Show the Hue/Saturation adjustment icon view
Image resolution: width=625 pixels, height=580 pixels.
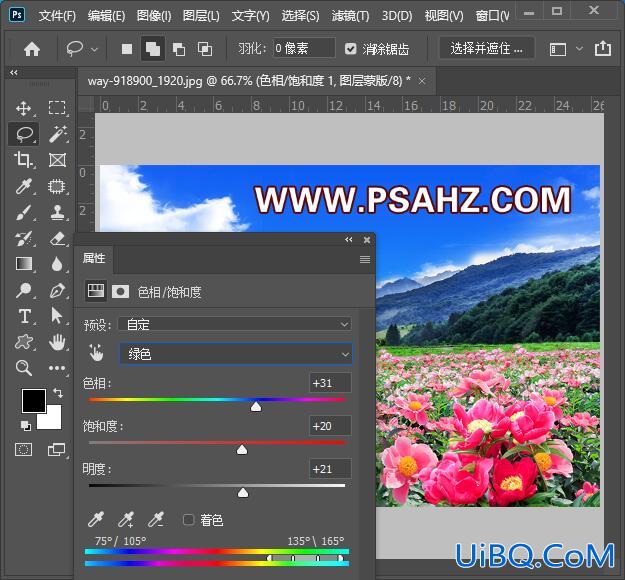coord(96,291)
